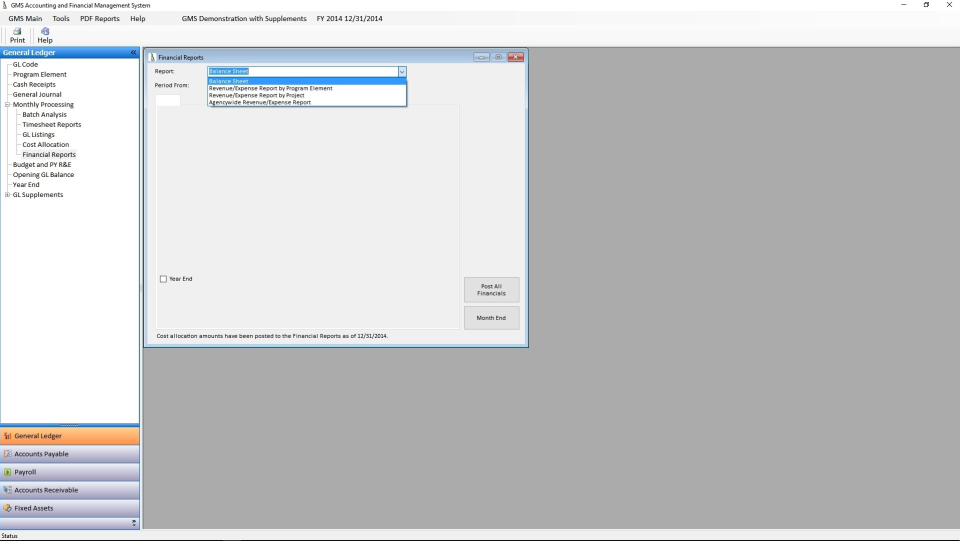Minimize the Financial Reports window
The image size is (960, 541).
(x=481, y=57)
